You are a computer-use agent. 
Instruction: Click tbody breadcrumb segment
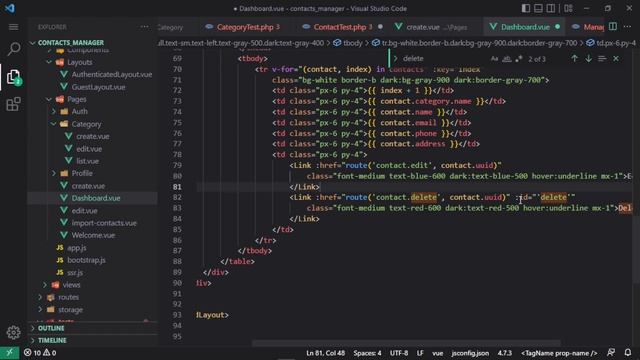coord(352,43)
